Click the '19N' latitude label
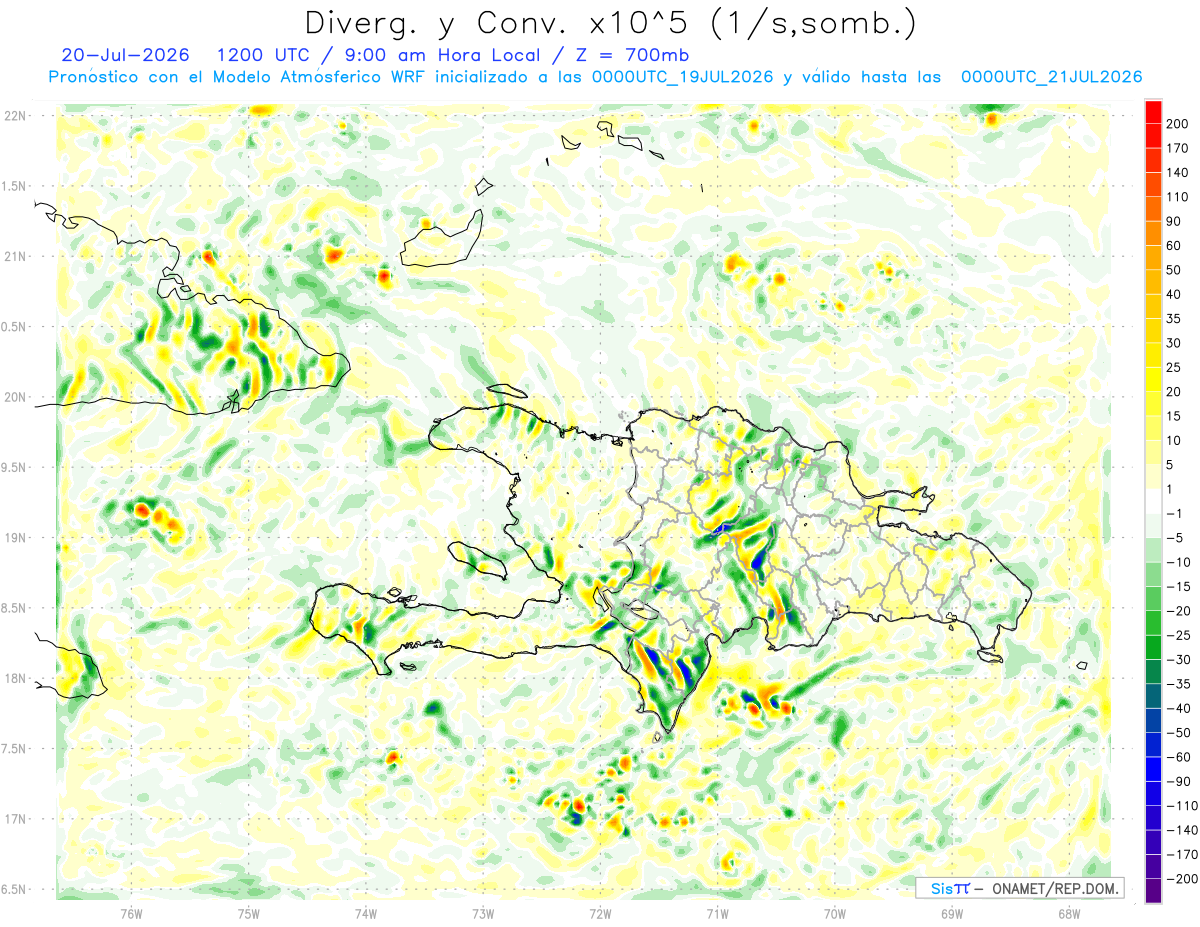 pos(15,538)
